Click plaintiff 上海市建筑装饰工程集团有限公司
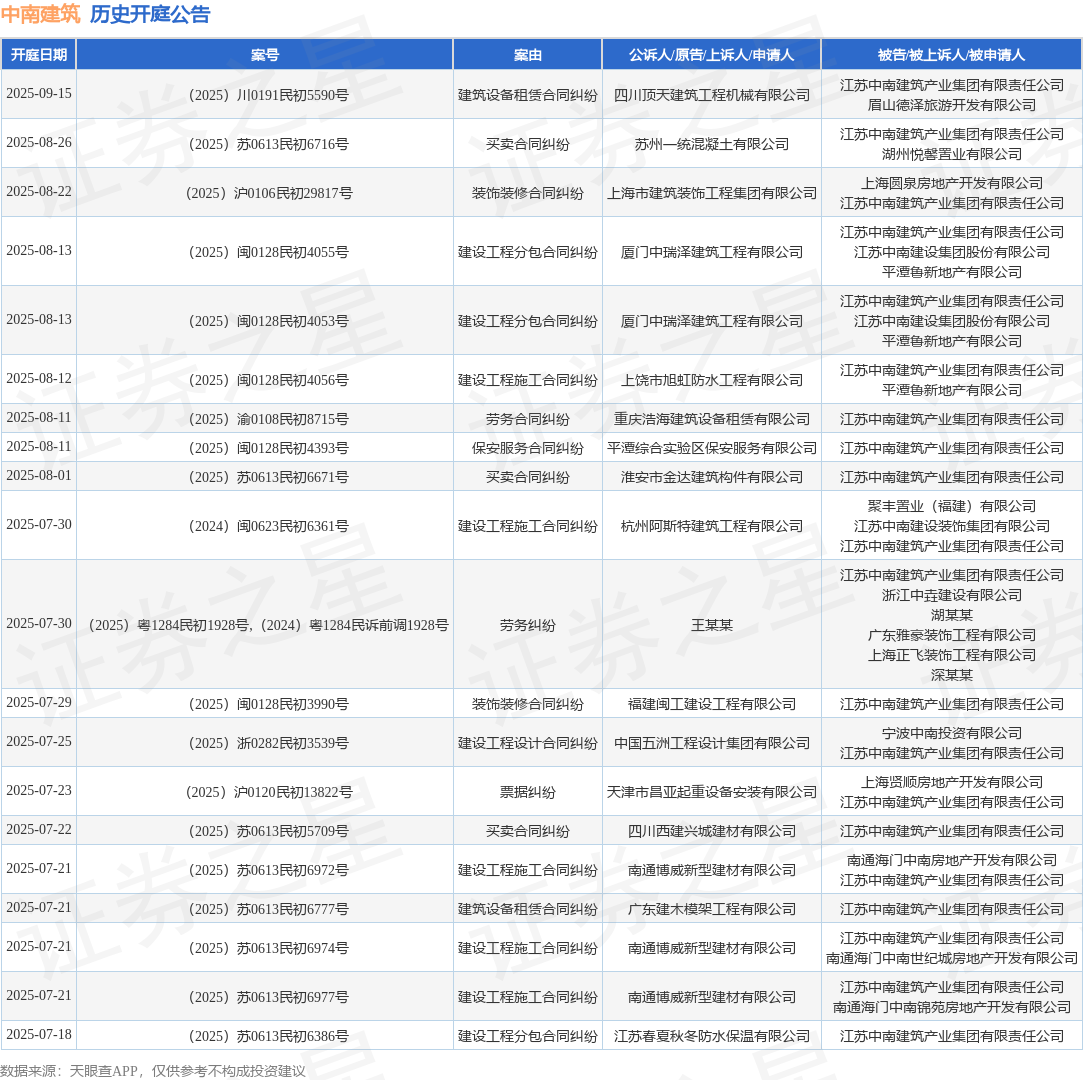The width and height of the screenshot is (1083, 1080). tap(711, 193)
